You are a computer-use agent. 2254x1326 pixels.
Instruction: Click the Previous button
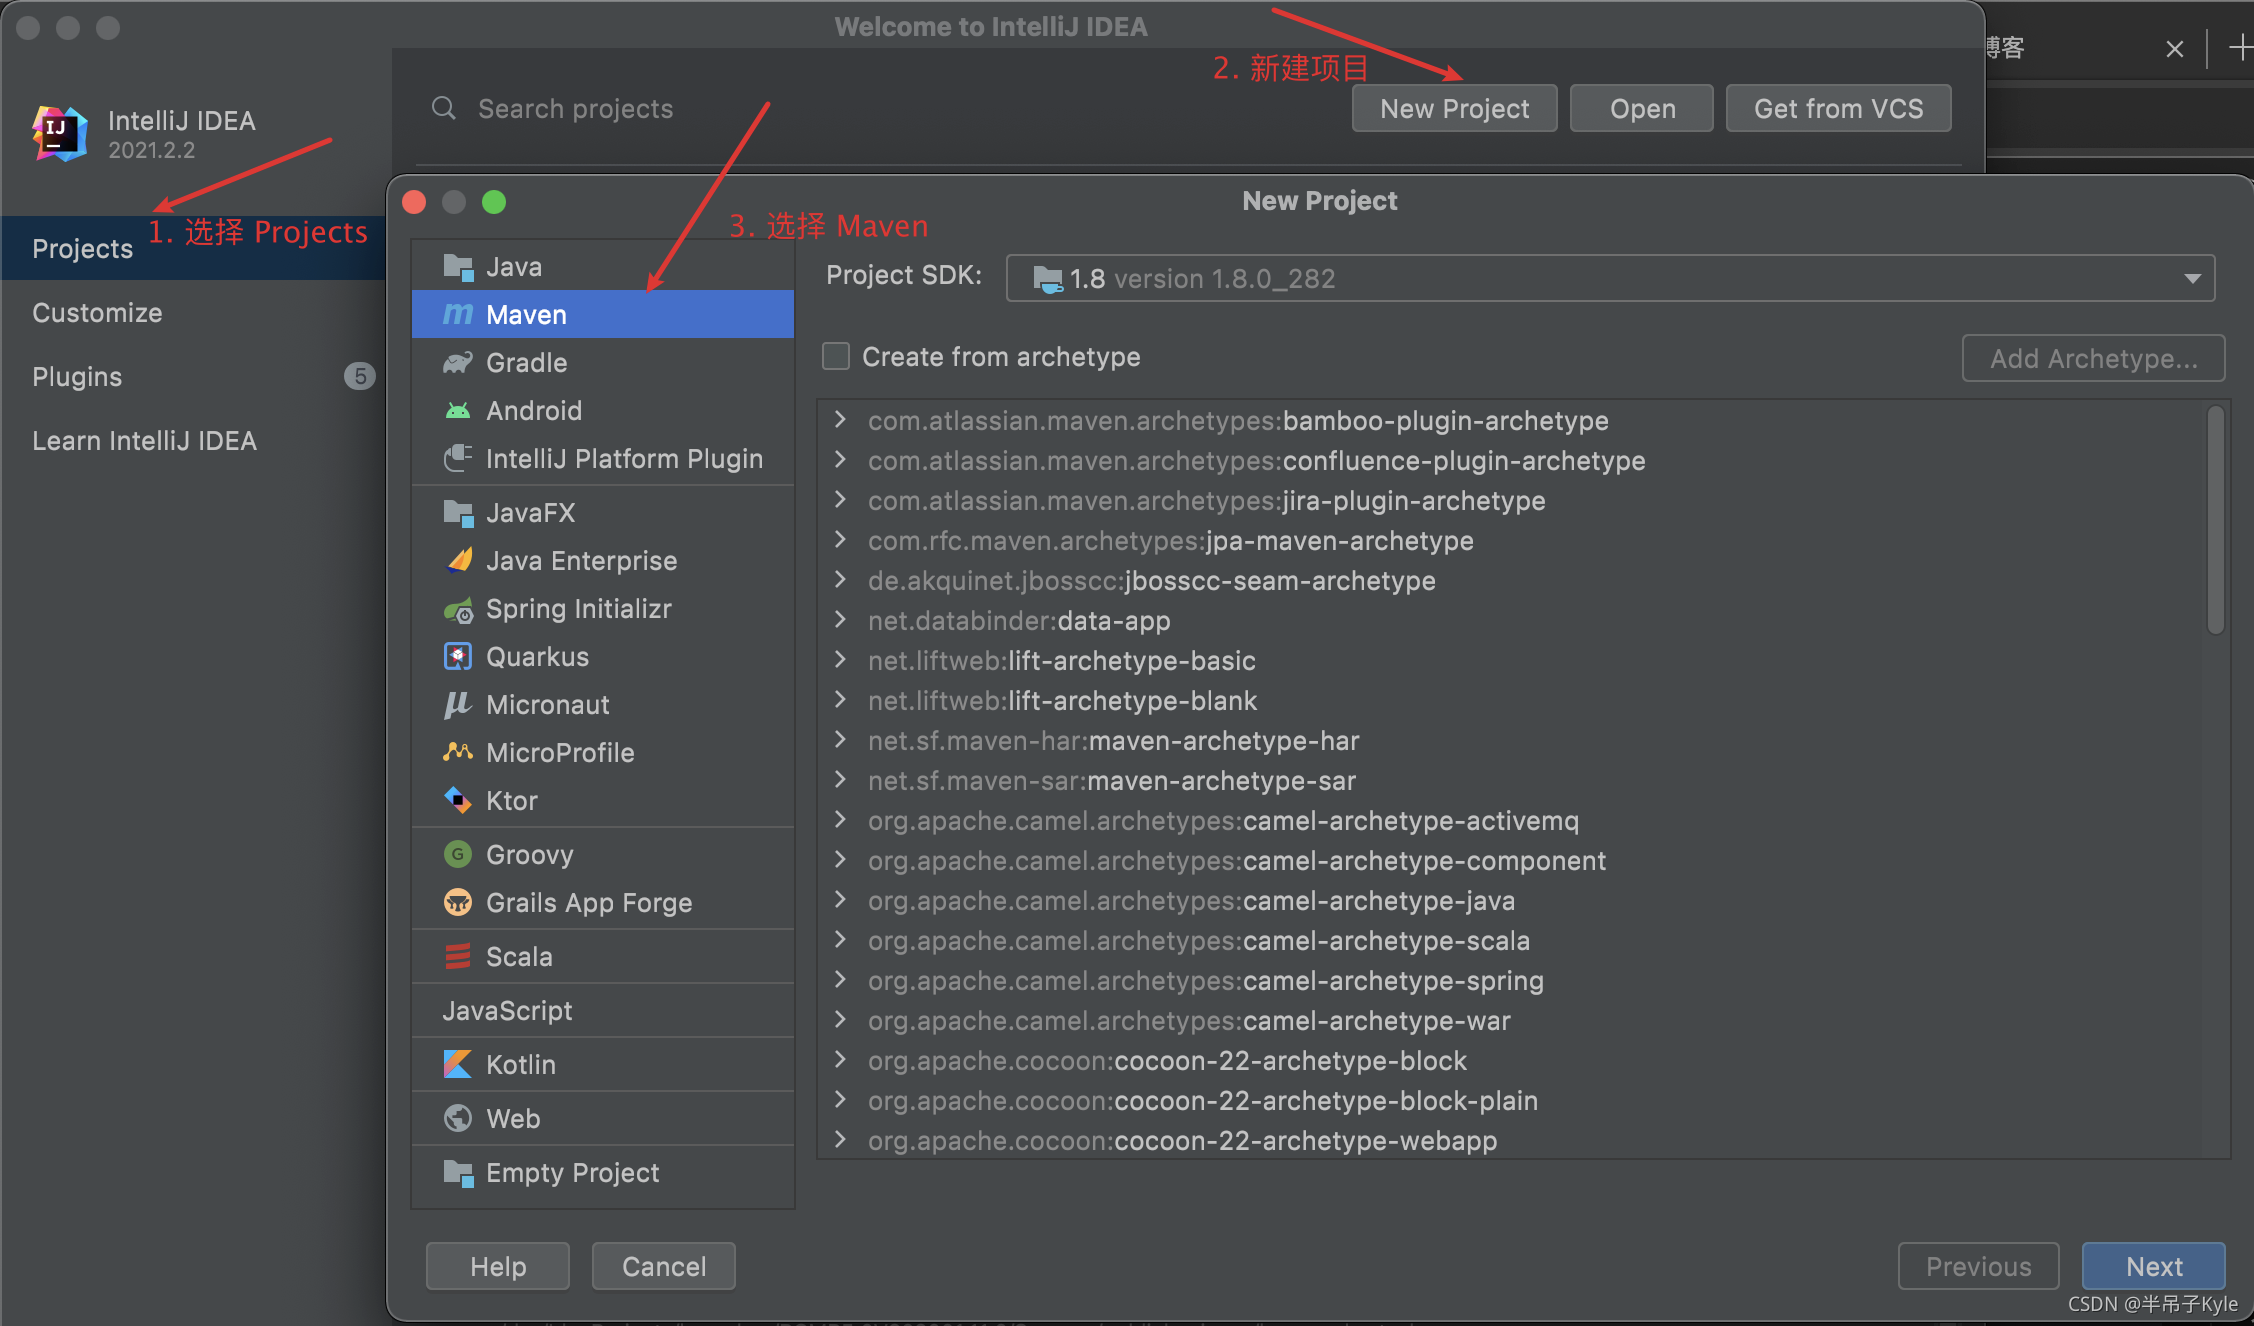(x=1978, y=1266)
